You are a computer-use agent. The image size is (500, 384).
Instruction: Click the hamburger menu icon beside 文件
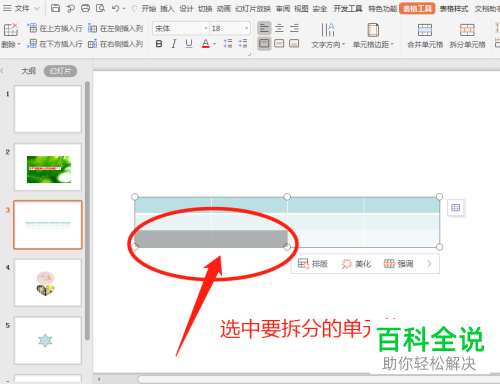(x=7, y=8)
